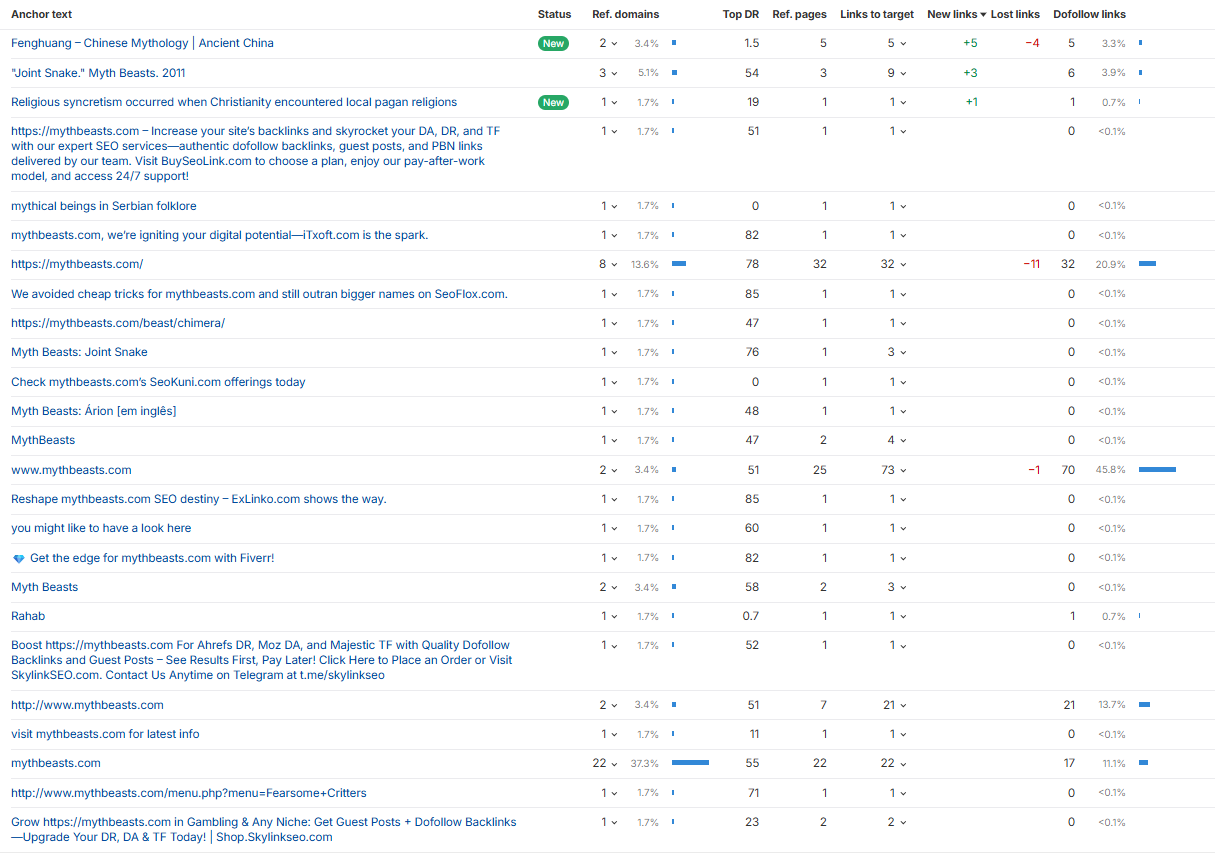Image resolution: width=1215 pixels, height=859 pixels.
Task: Open the https://mythbeasts.com/beast/chimera/ anchor link
Action: pos(118,323)
